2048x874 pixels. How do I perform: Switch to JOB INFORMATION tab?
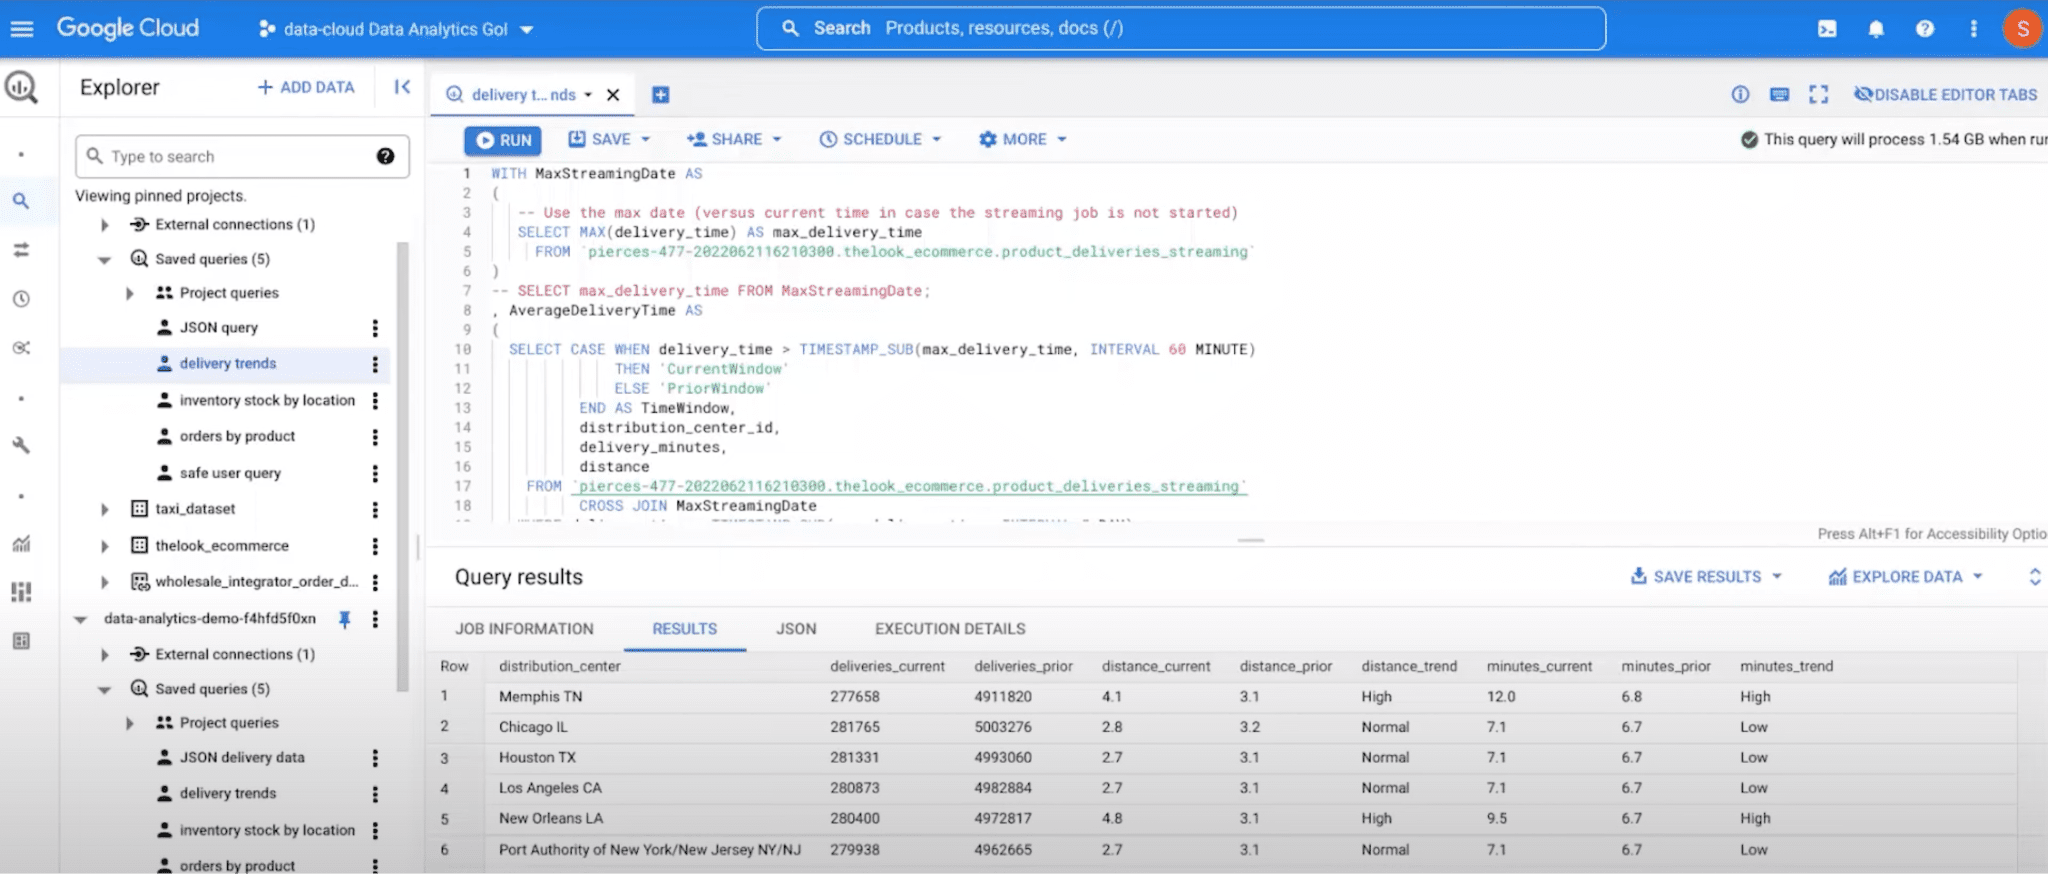(x=524, y=629)
